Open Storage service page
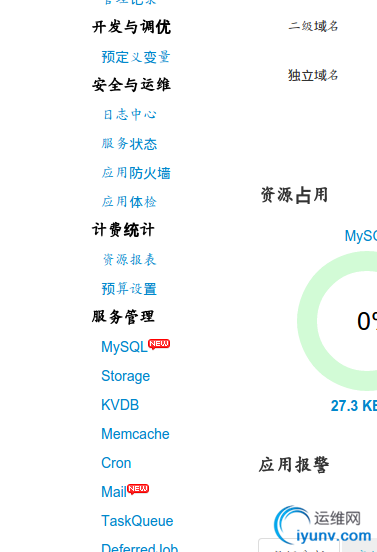The height and width of the screenshot is (552, 377). [126, 376]
